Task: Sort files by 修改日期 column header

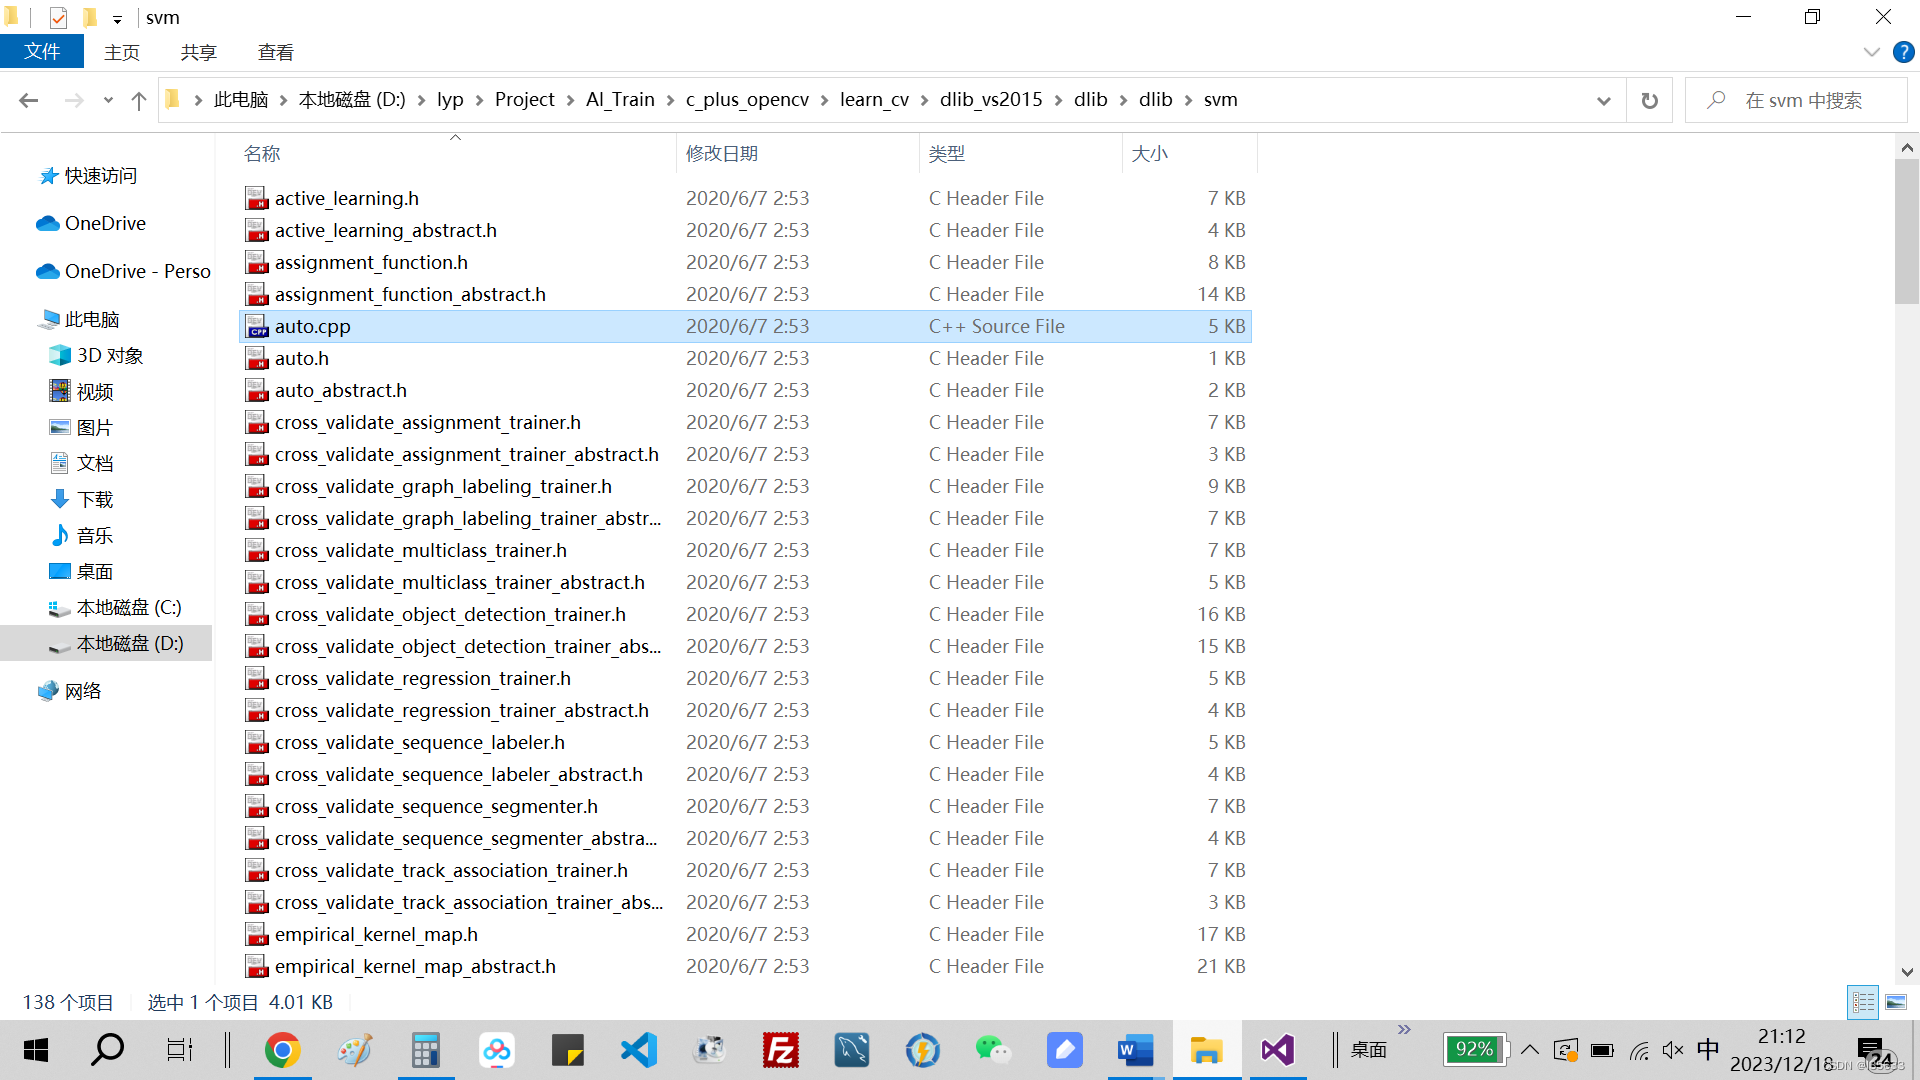Action: pyautogui.click(x=722, y=154)
